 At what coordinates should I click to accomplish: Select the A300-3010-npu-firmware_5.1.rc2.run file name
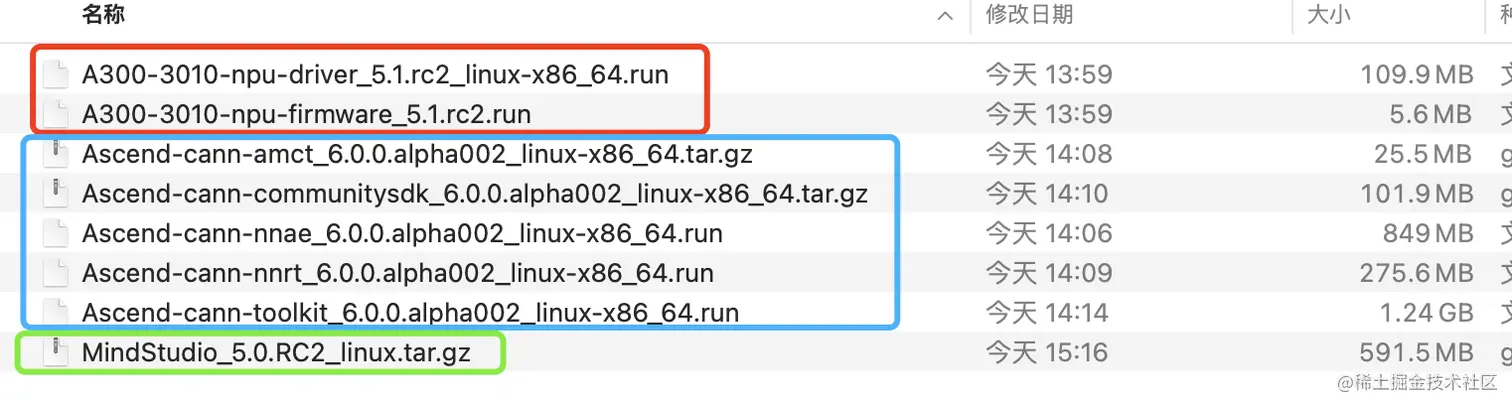pyautogui.click(x=306, y=114)
